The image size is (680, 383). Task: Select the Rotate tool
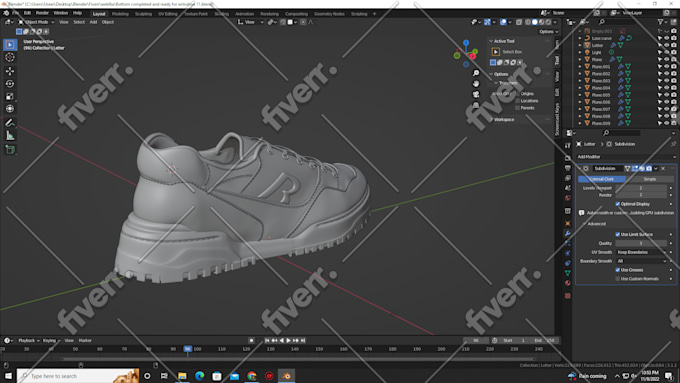10,83
